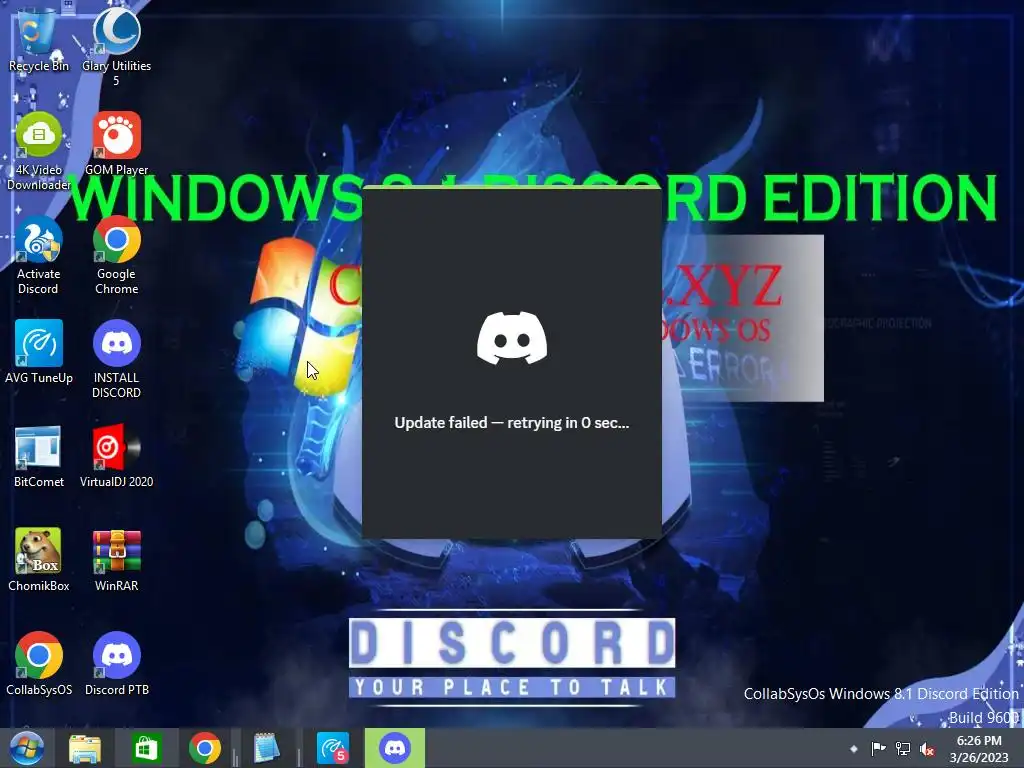Image resolution: width=1024 pixels, height=768 pixels.
Task: Open the clock showing 6:26 PM
Action: [978, 749]
